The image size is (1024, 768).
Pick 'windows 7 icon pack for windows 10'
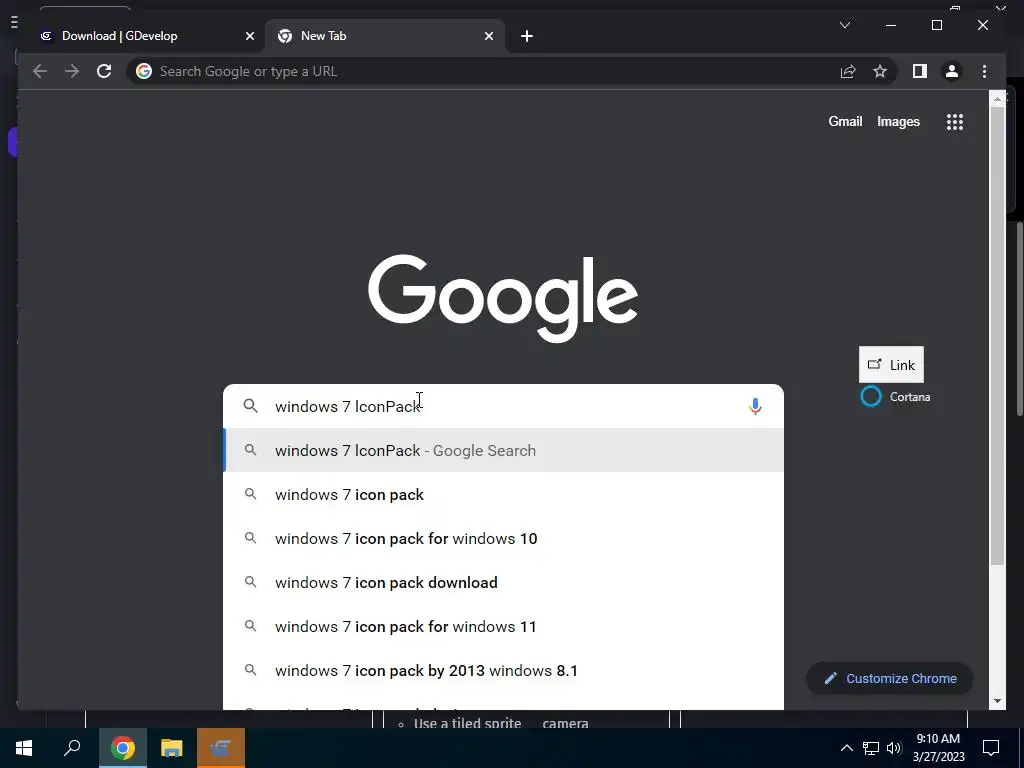[503, 539]
